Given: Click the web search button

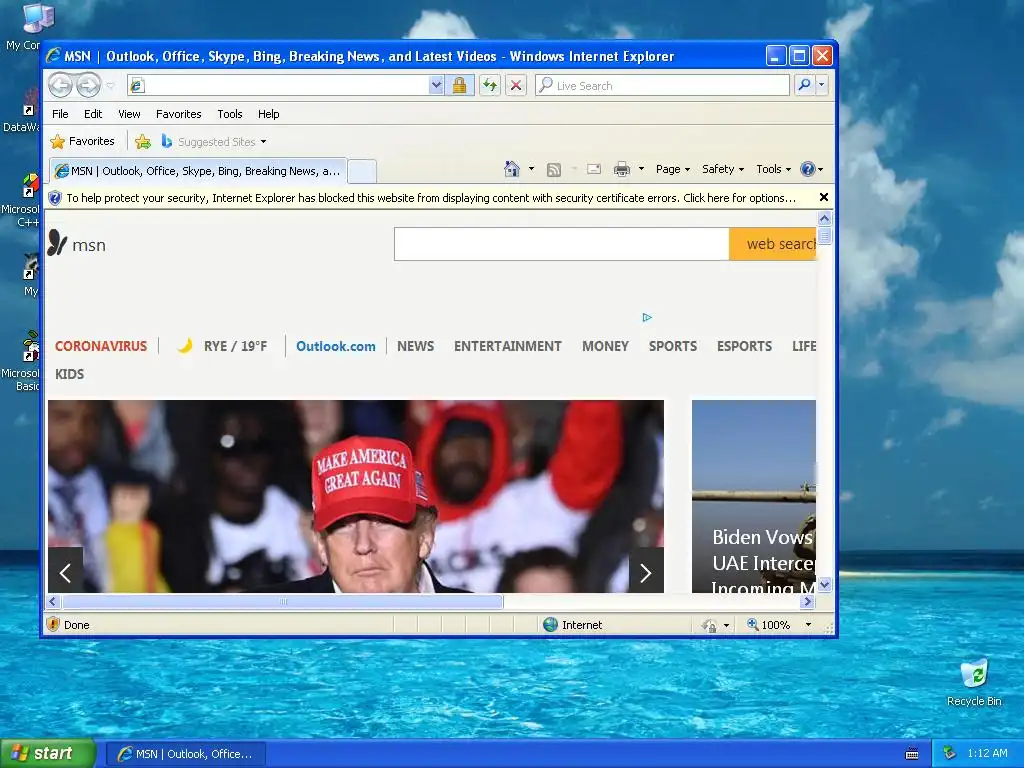Looking at the screenshot, I should [773, 244].
